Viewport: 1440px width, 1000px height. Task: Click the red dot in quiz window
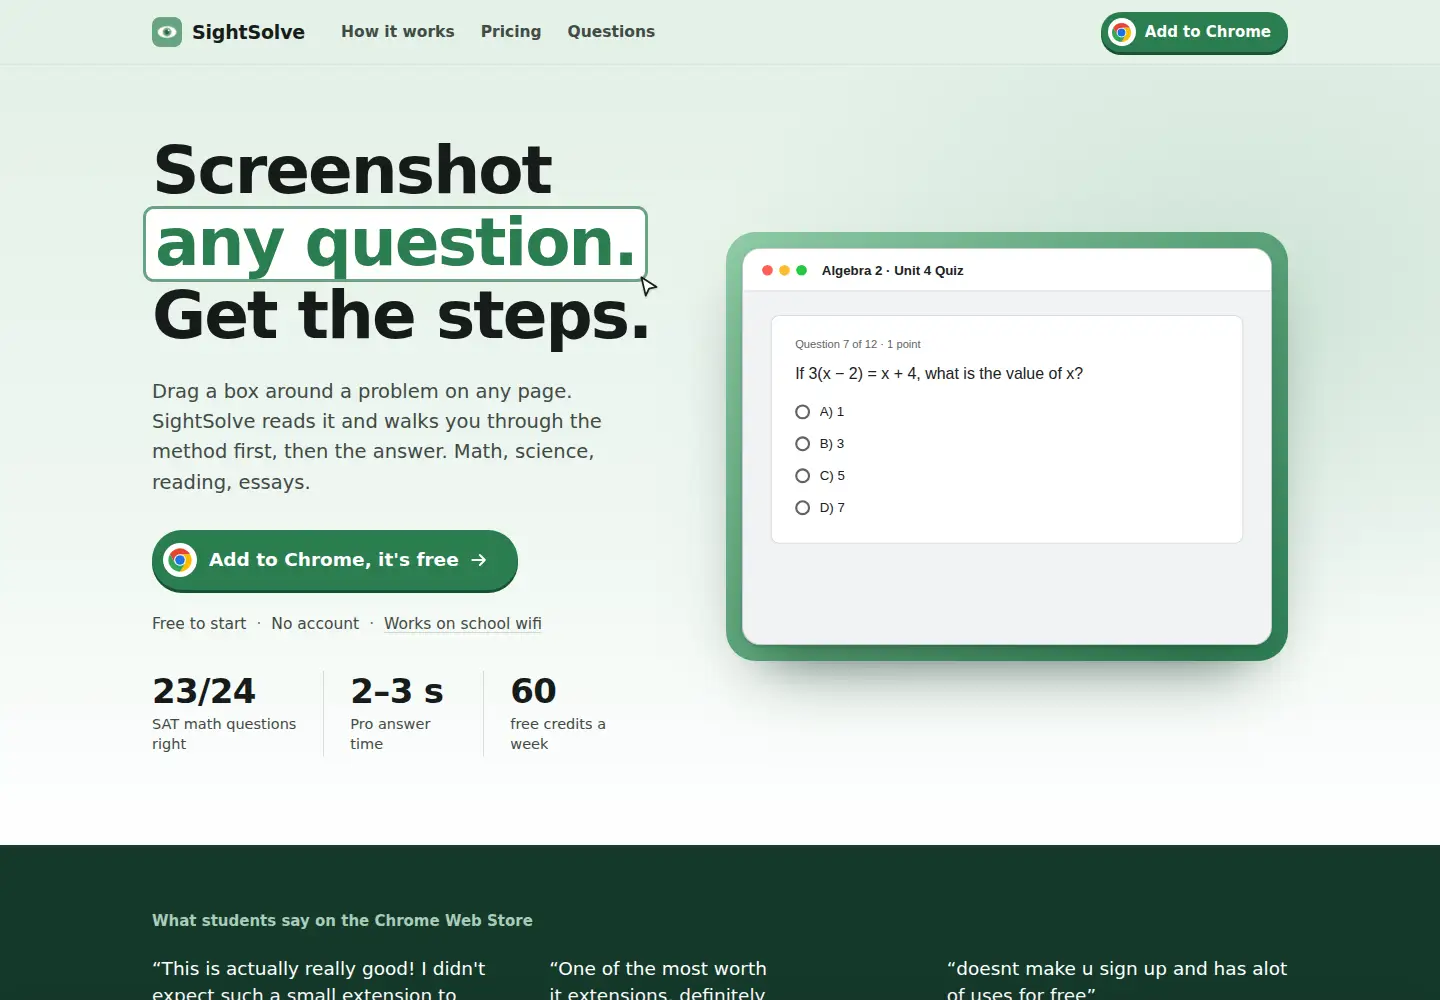767,270
